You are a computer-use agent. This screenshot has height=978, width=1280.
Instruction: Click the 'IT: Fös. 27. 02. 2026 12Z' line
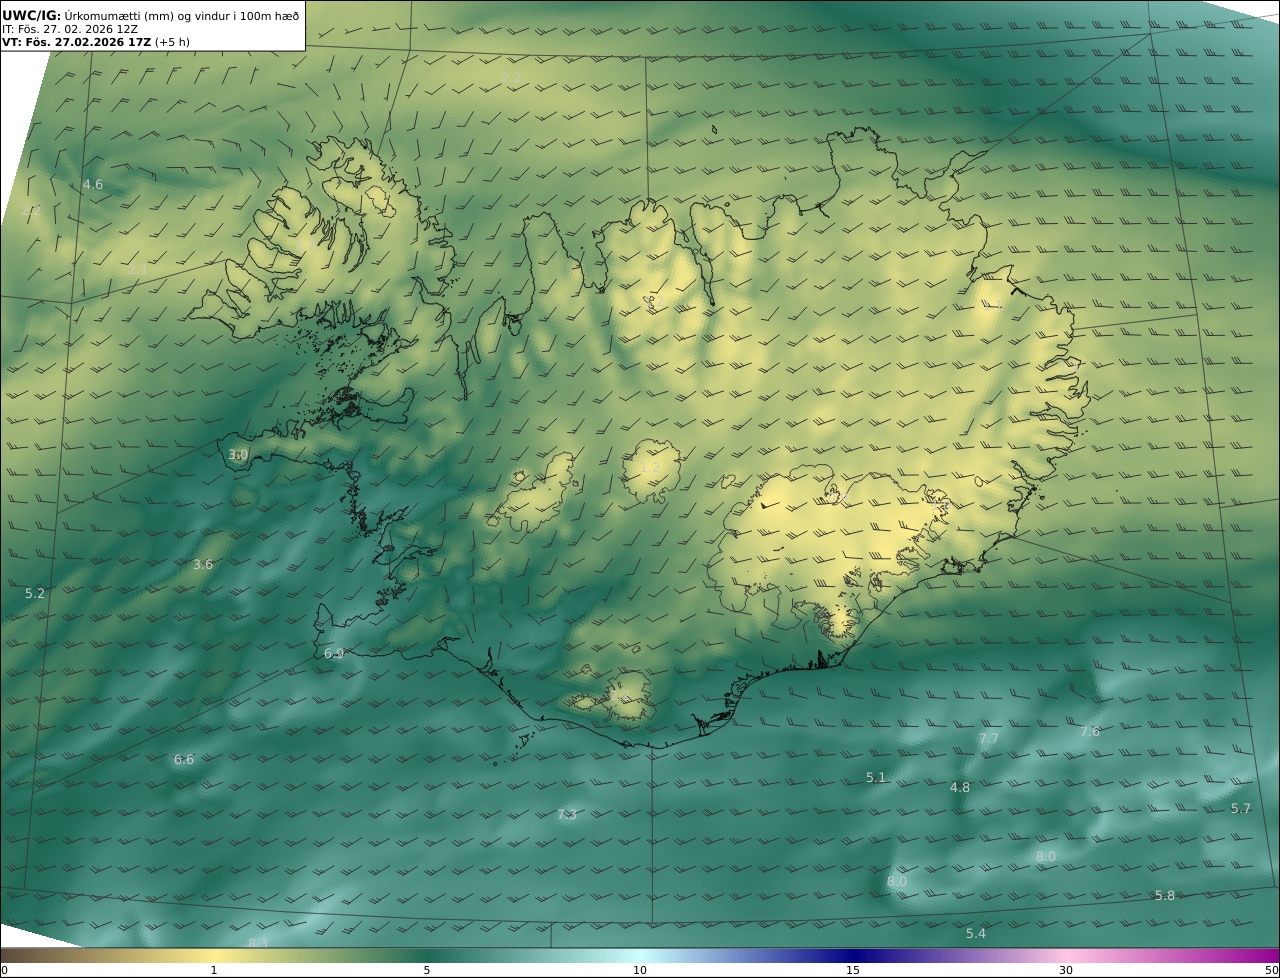[70, 29]
